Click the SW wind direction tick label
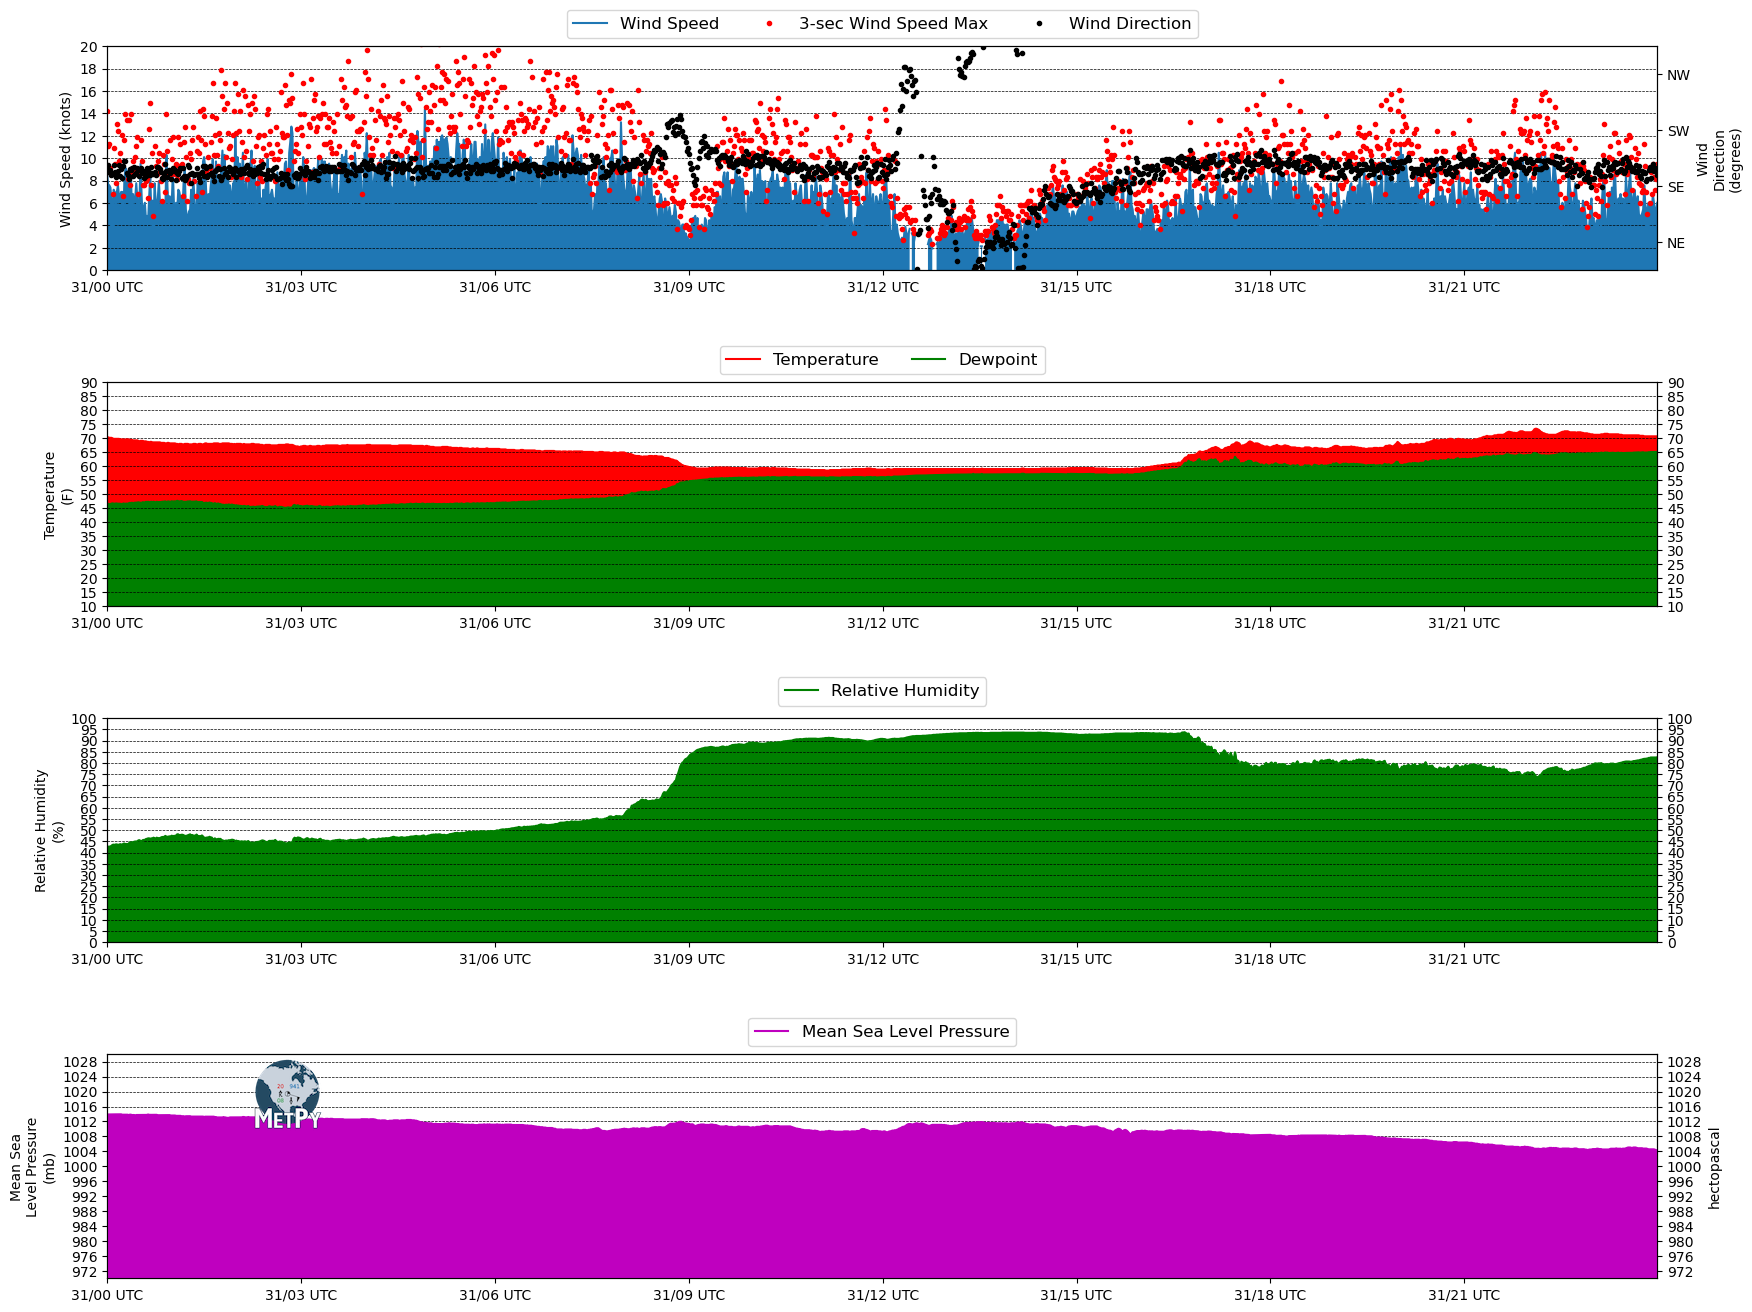 [1678, 131]
